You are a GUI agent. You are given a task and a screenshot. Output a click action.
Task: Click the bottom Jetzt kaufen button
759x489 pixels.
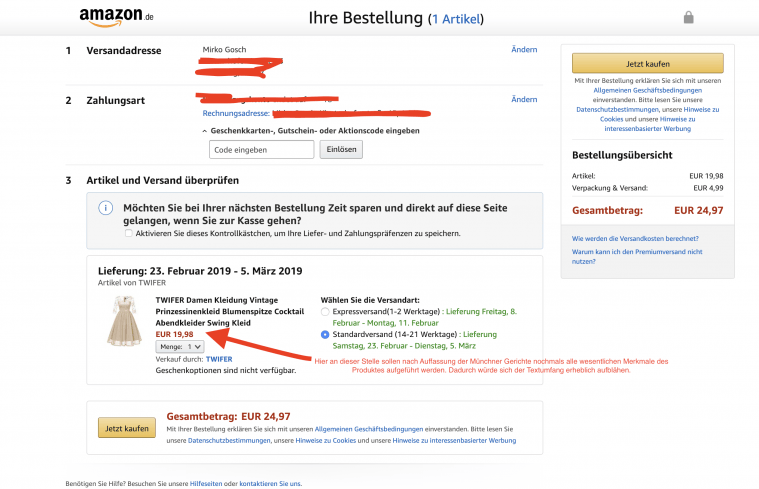(127, 428)
